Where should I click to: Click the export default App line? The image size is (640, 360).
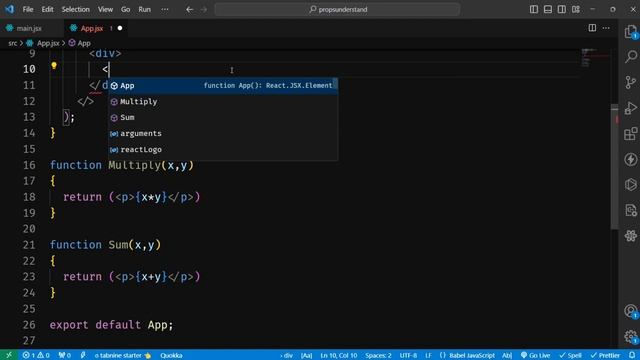111,325
